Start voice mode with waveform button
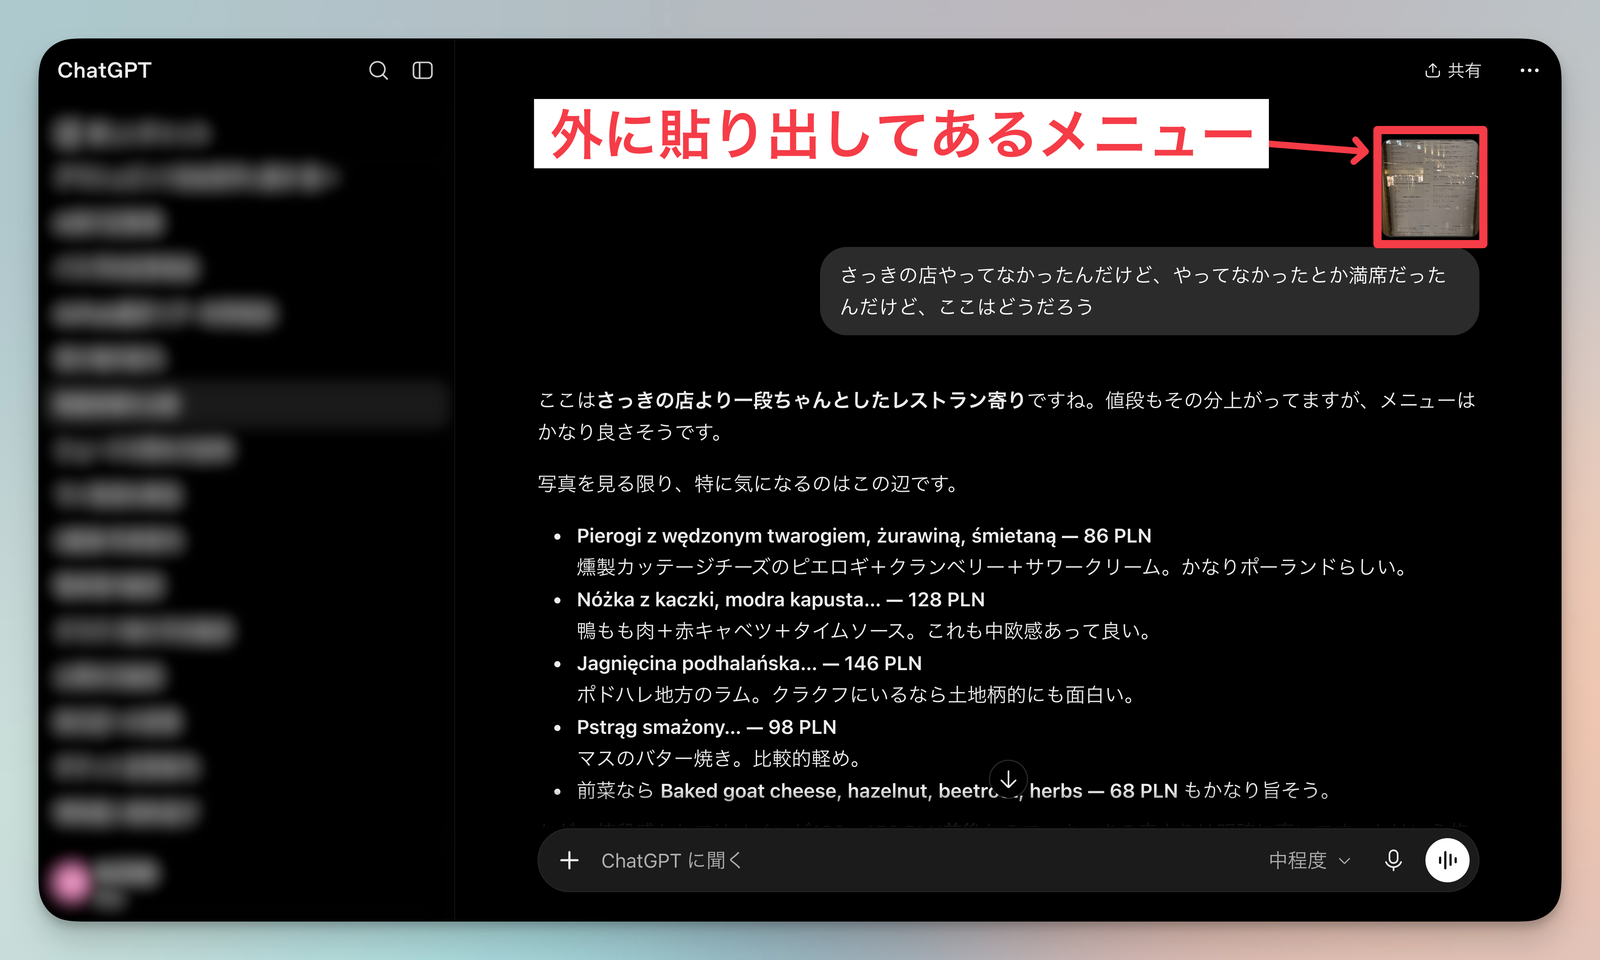The image size is (1600, 960). 1447,860
